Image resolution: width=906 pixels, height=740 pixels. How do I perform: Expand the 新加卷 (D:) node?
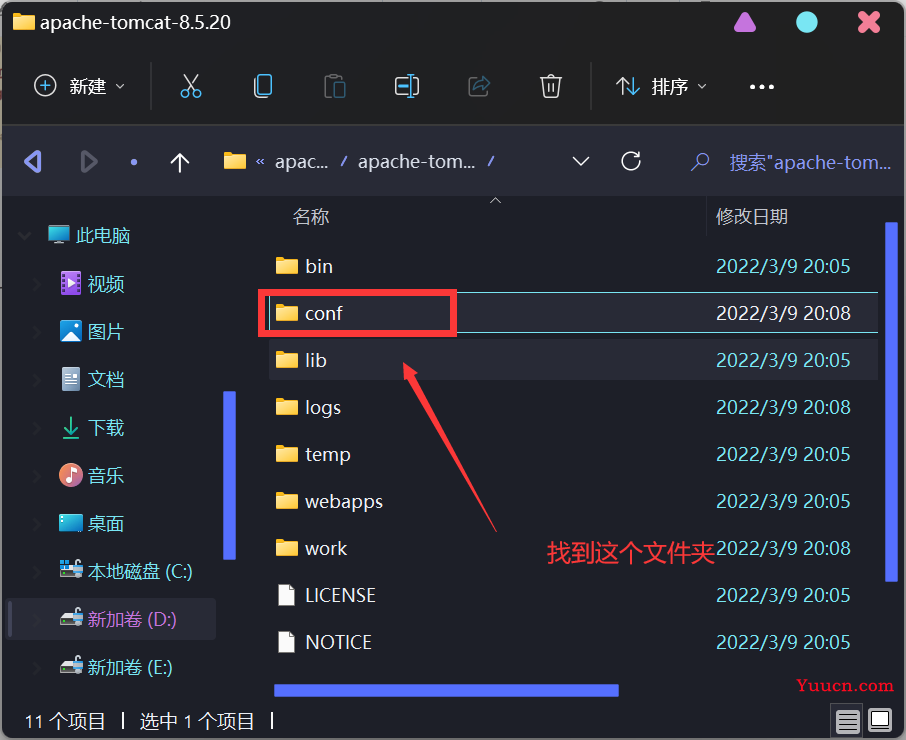36,619
